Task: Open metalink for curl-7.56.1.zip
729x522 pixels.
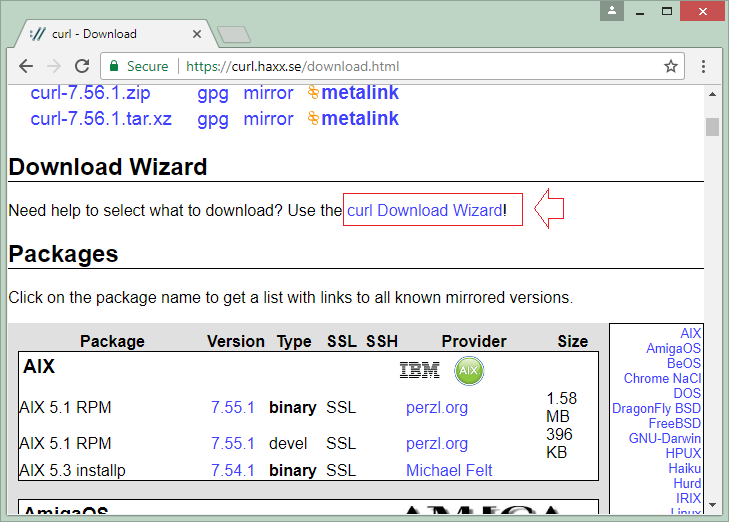Action: coord(359,93)
